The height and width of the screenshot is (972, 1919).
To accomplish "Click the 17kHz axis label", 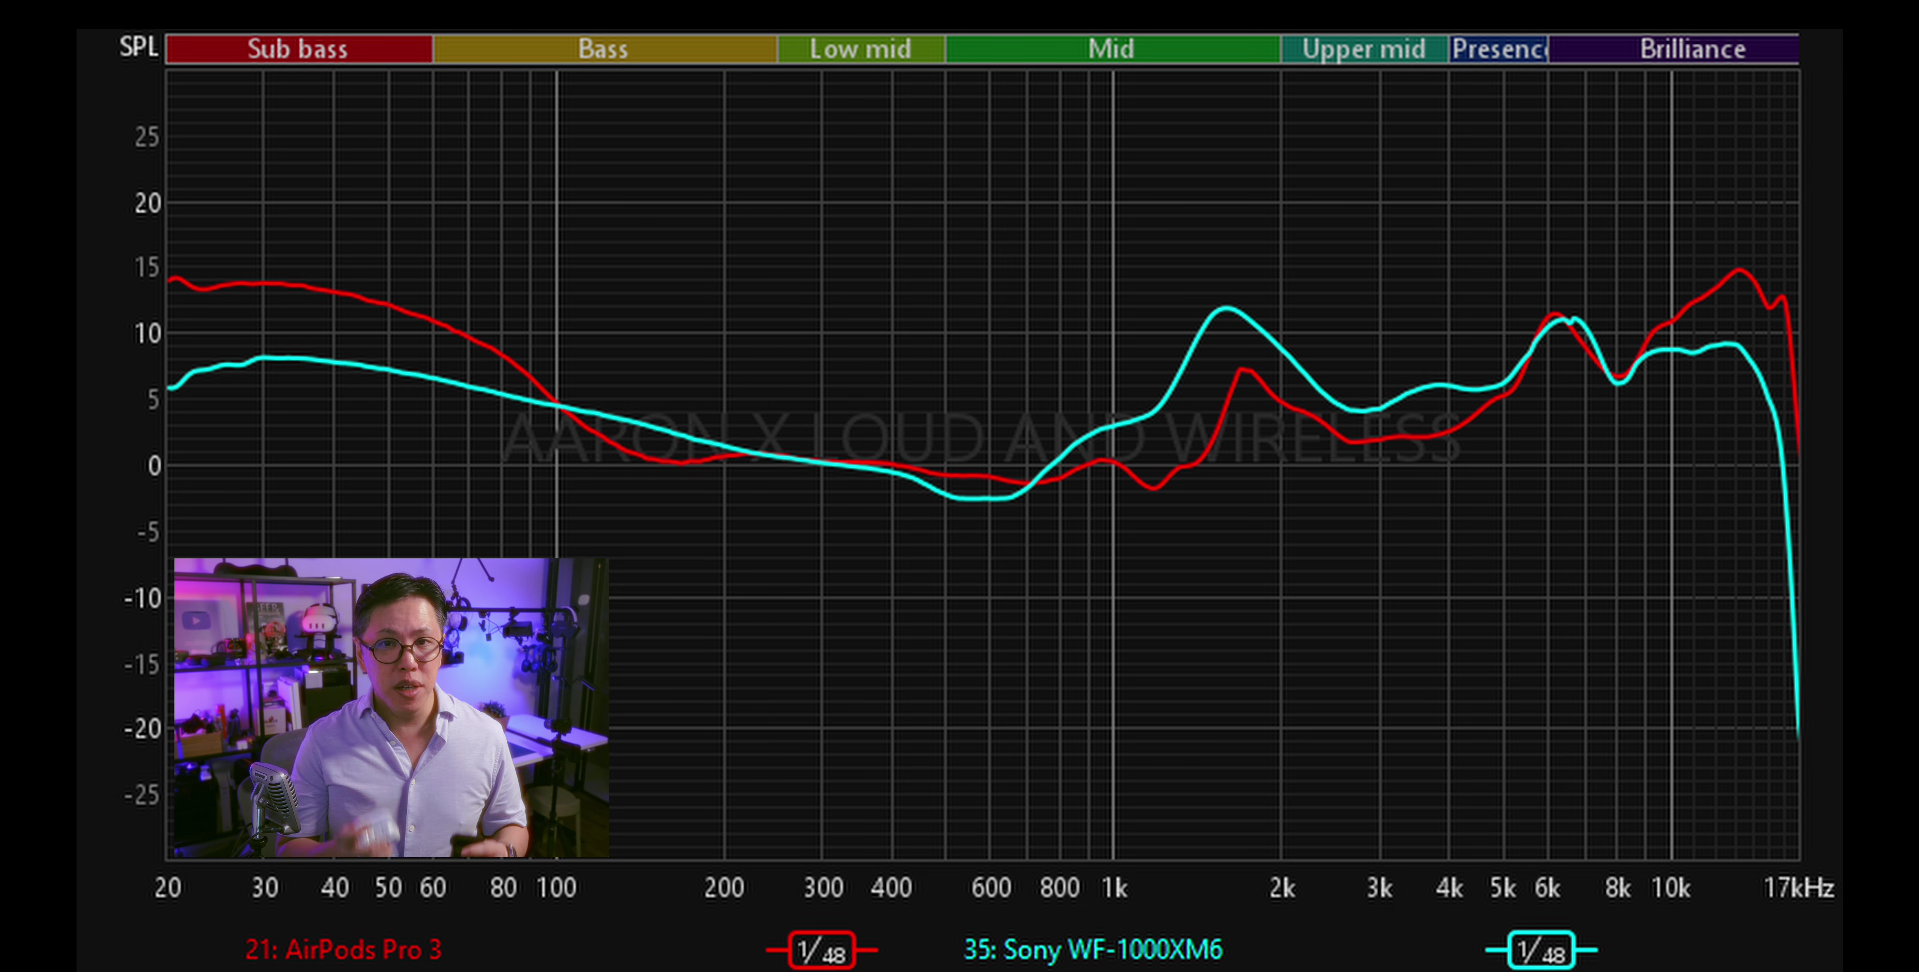I will click(x=1798, y=888).
